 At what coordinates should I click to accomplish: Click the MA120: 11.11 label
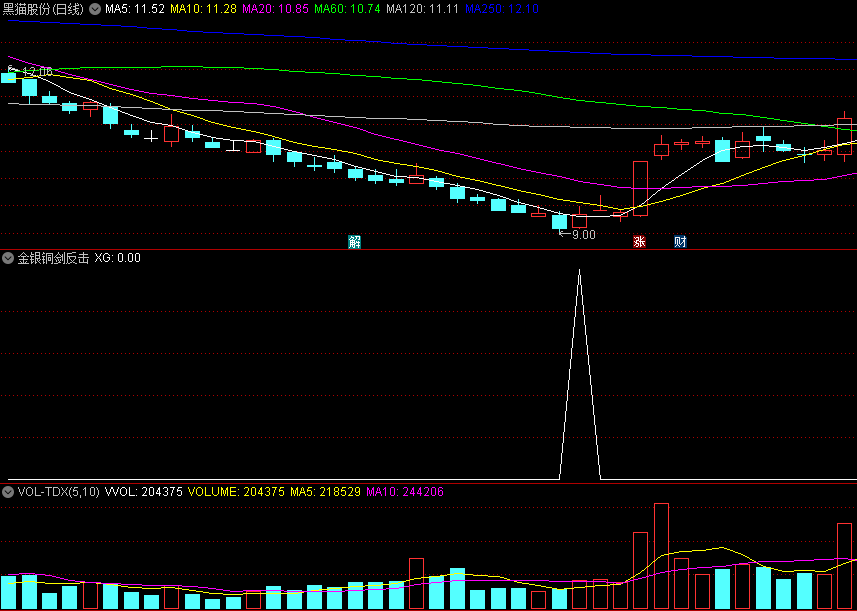click(x=422, y=9)
